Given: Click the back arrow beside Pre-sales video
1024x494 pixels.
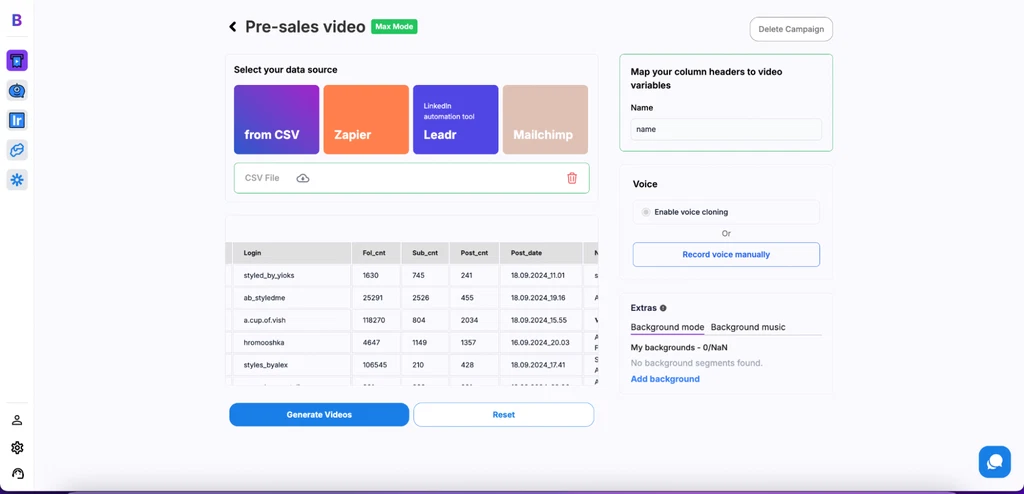Looking at the screenshot, I should (x=233, y=27).
